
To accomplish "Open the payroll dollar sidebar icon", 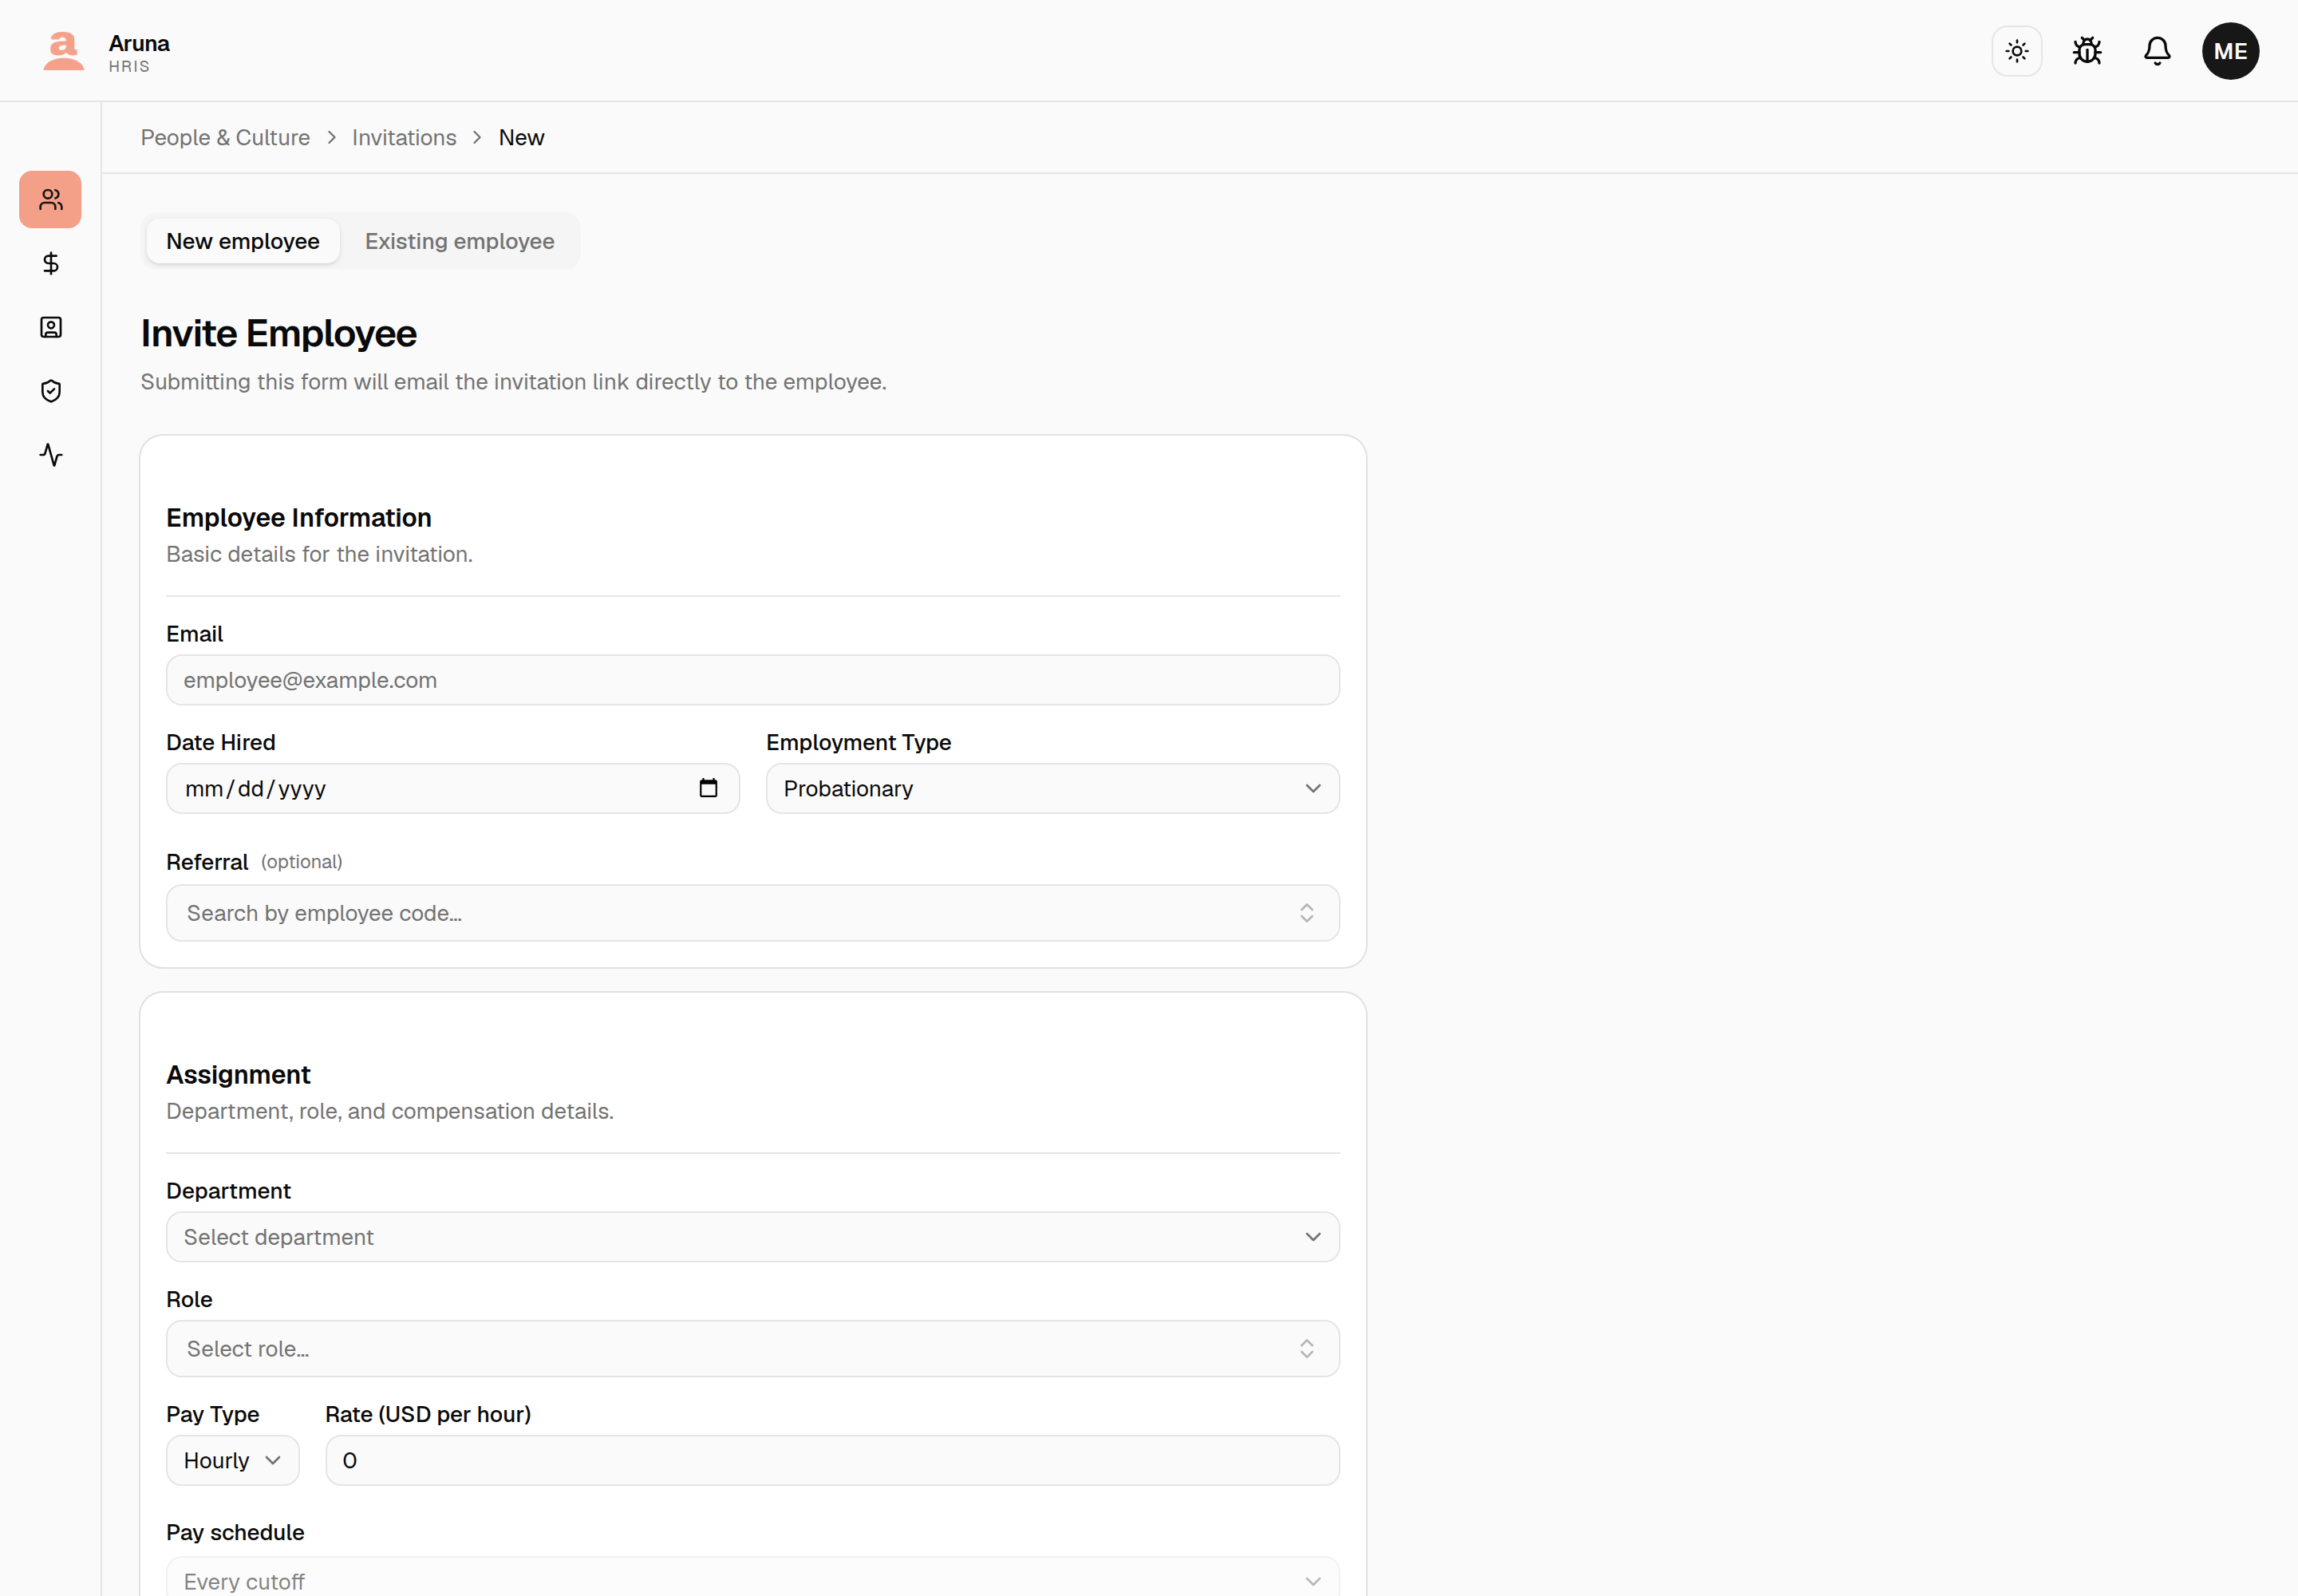I will point(51,263).
